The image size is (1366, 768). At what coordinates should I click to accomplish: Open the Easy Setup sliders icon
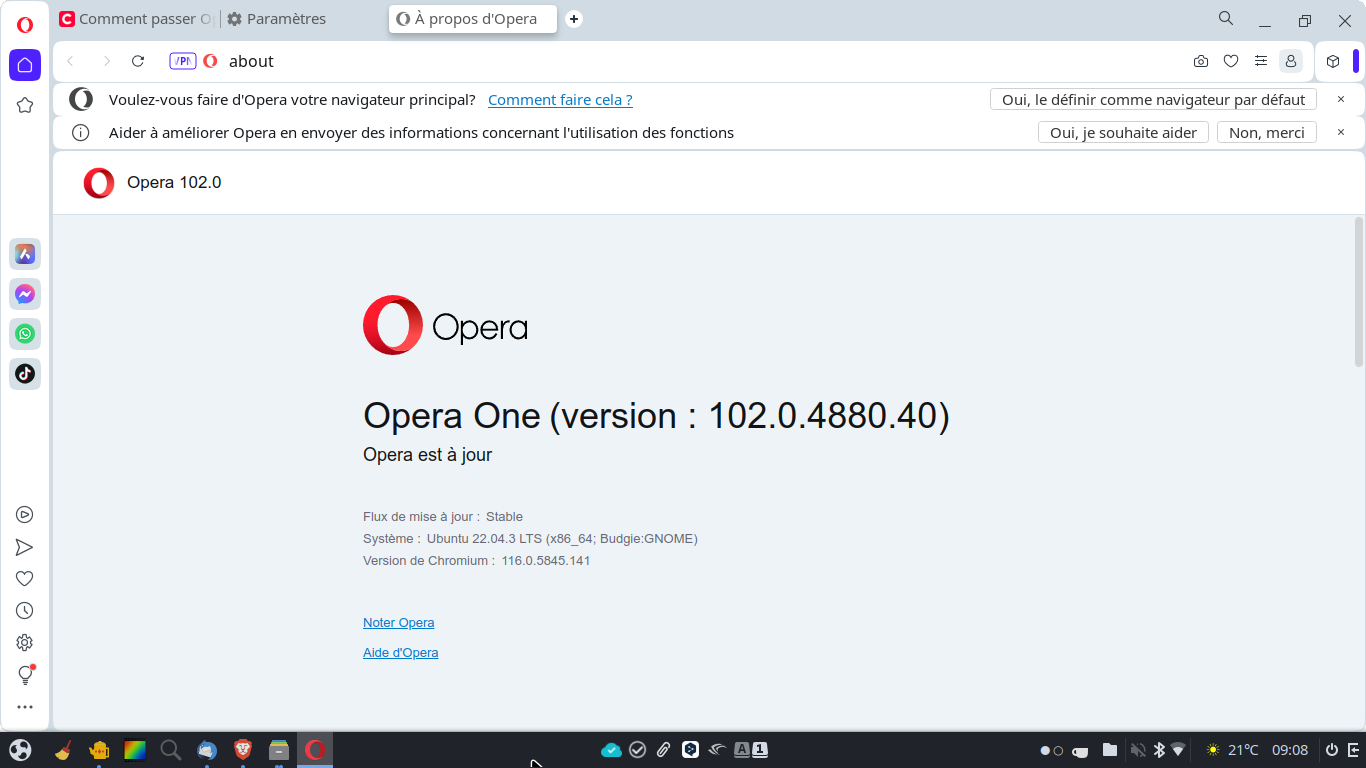point(1261,61)
